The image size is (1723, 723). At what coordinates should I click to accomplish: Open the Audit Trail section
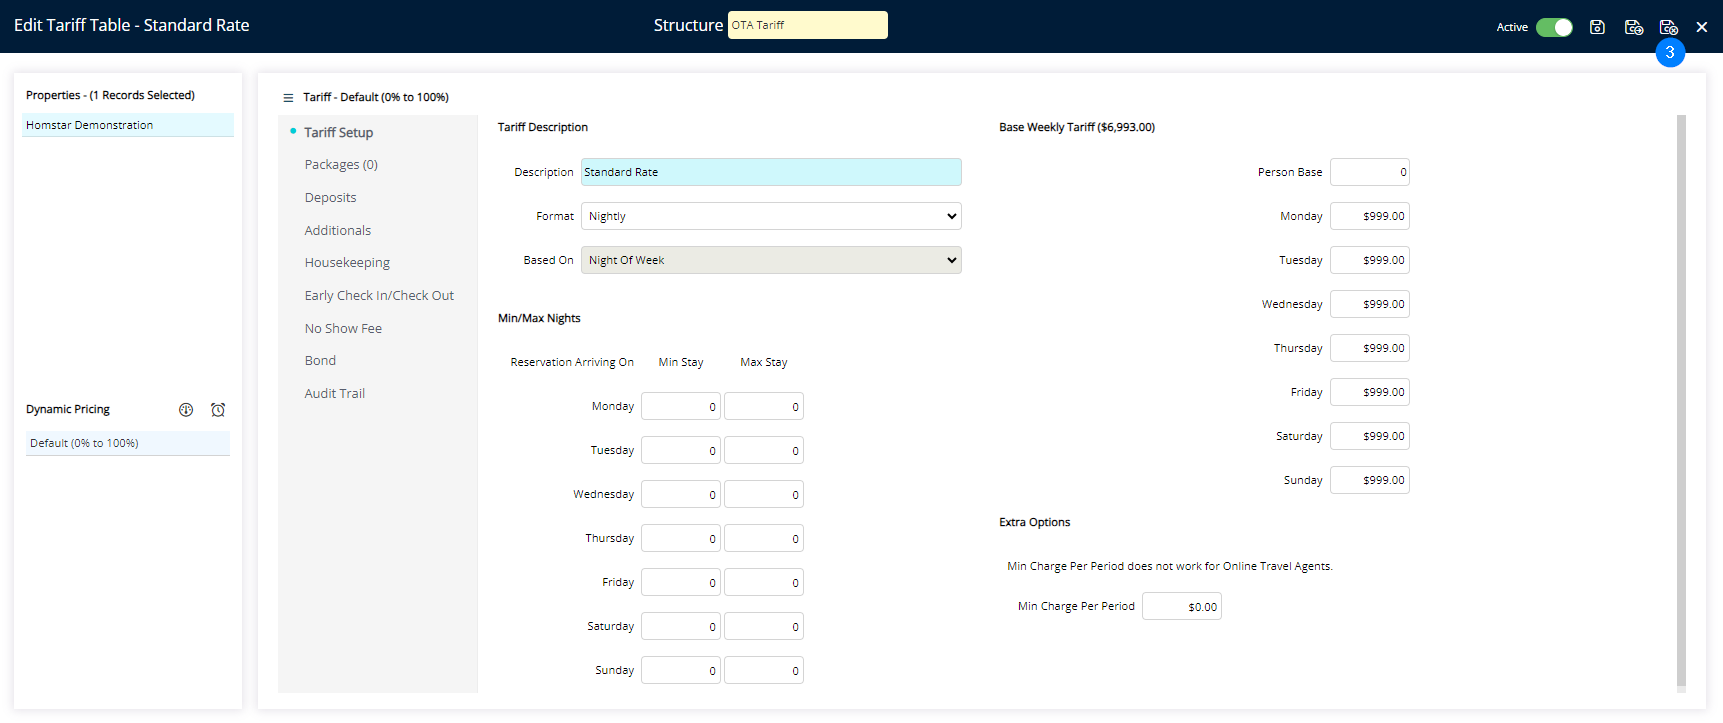[x=335, y=394]
